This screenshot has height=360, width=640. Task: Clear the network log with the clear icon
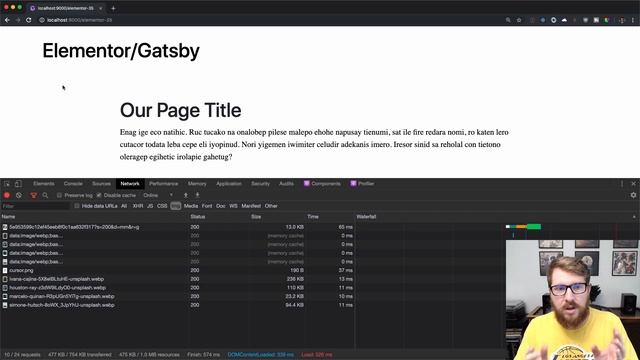(19, 196)
